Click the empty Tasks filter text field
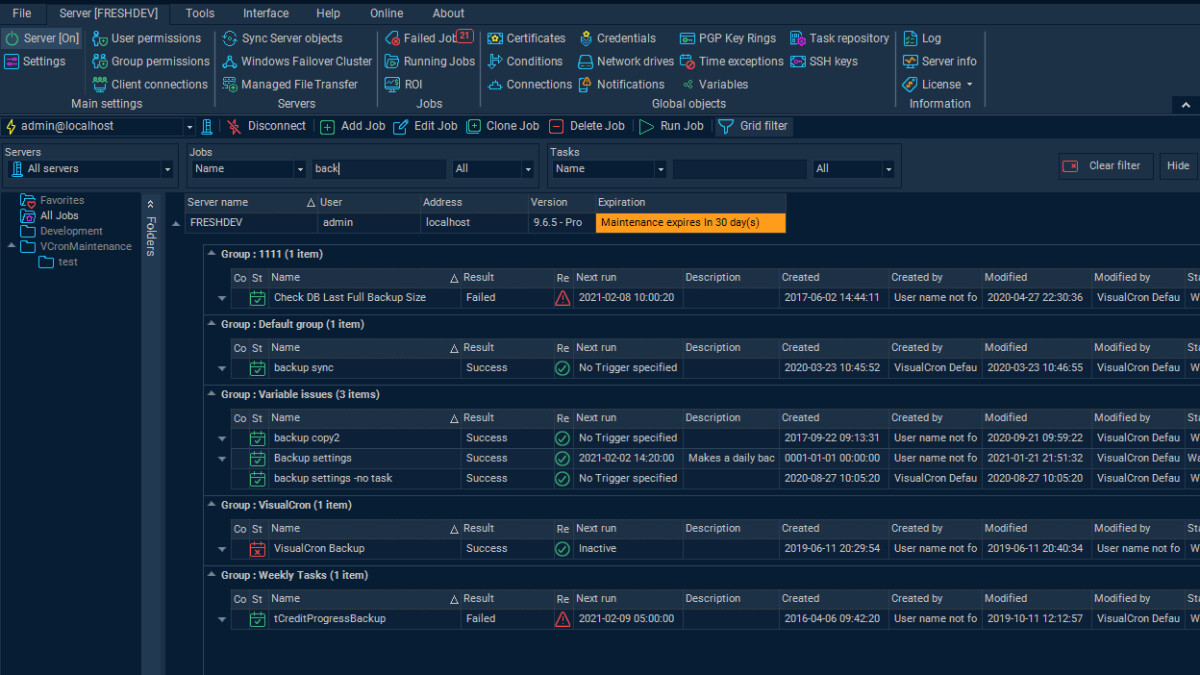Viewport: 1200px width, 675px height. 739,169
